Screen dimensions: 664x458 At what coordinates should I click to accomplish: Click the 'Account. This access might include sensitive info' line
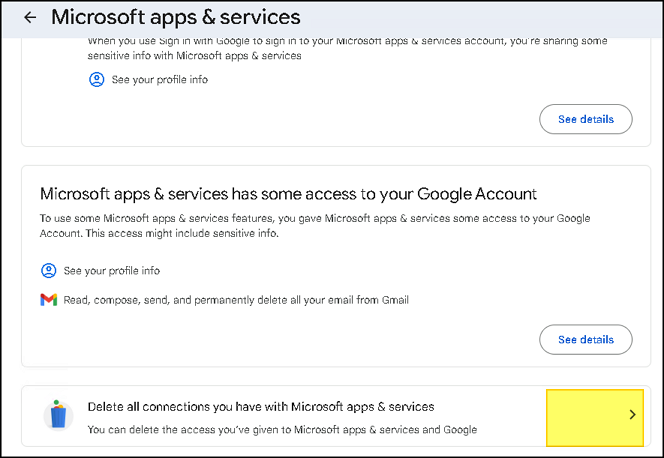click(159, 233)
